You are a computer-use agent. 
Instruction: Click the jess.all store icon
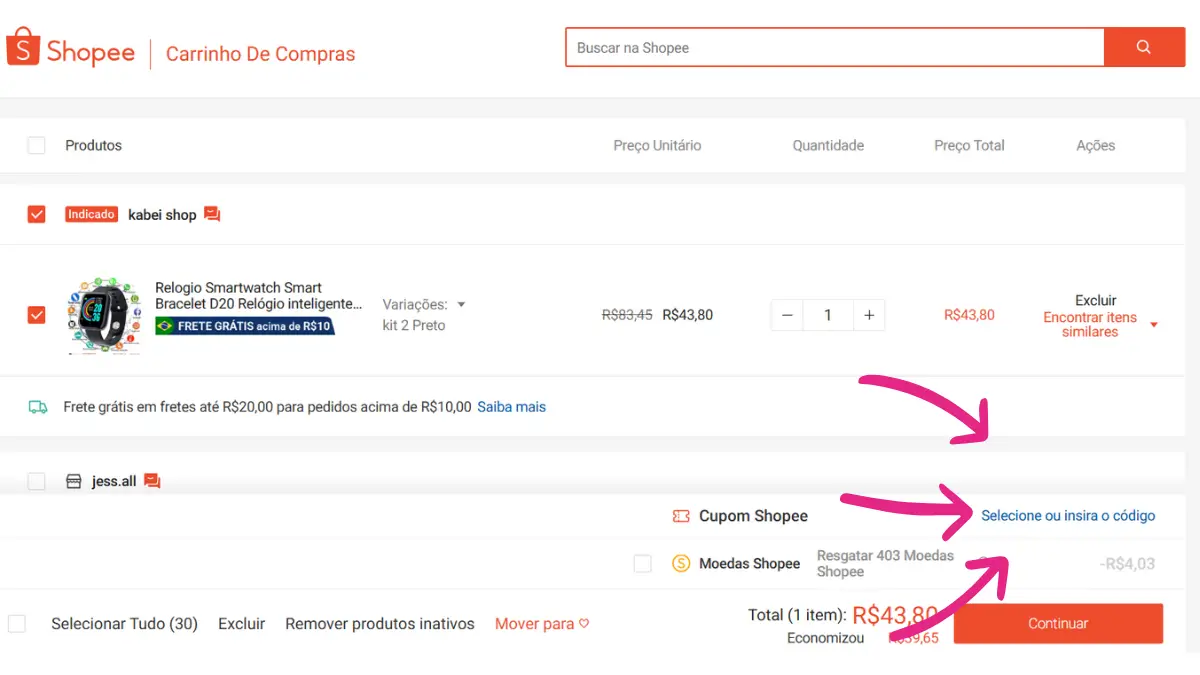(x=73, y=481)
